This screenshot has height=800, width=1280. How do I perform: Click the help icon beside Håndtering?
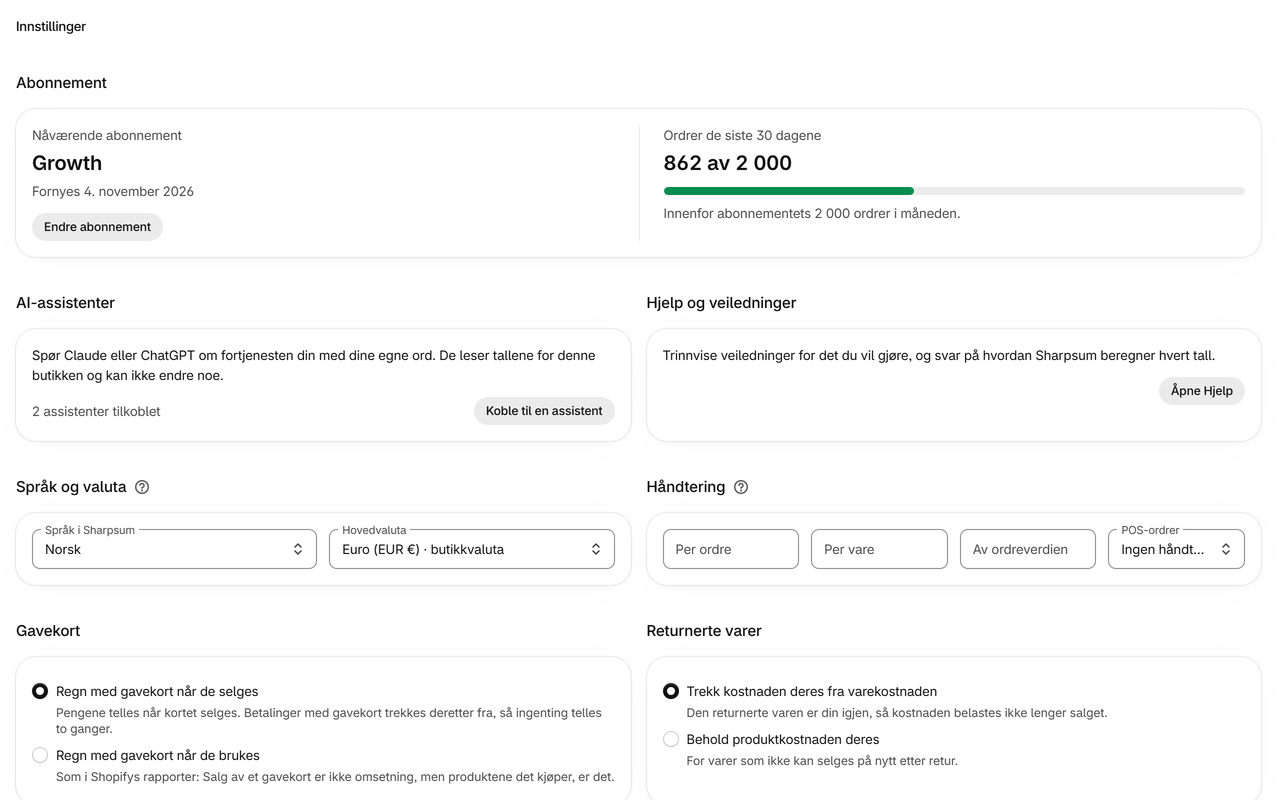pyautogui.click(x=741, y=487)
